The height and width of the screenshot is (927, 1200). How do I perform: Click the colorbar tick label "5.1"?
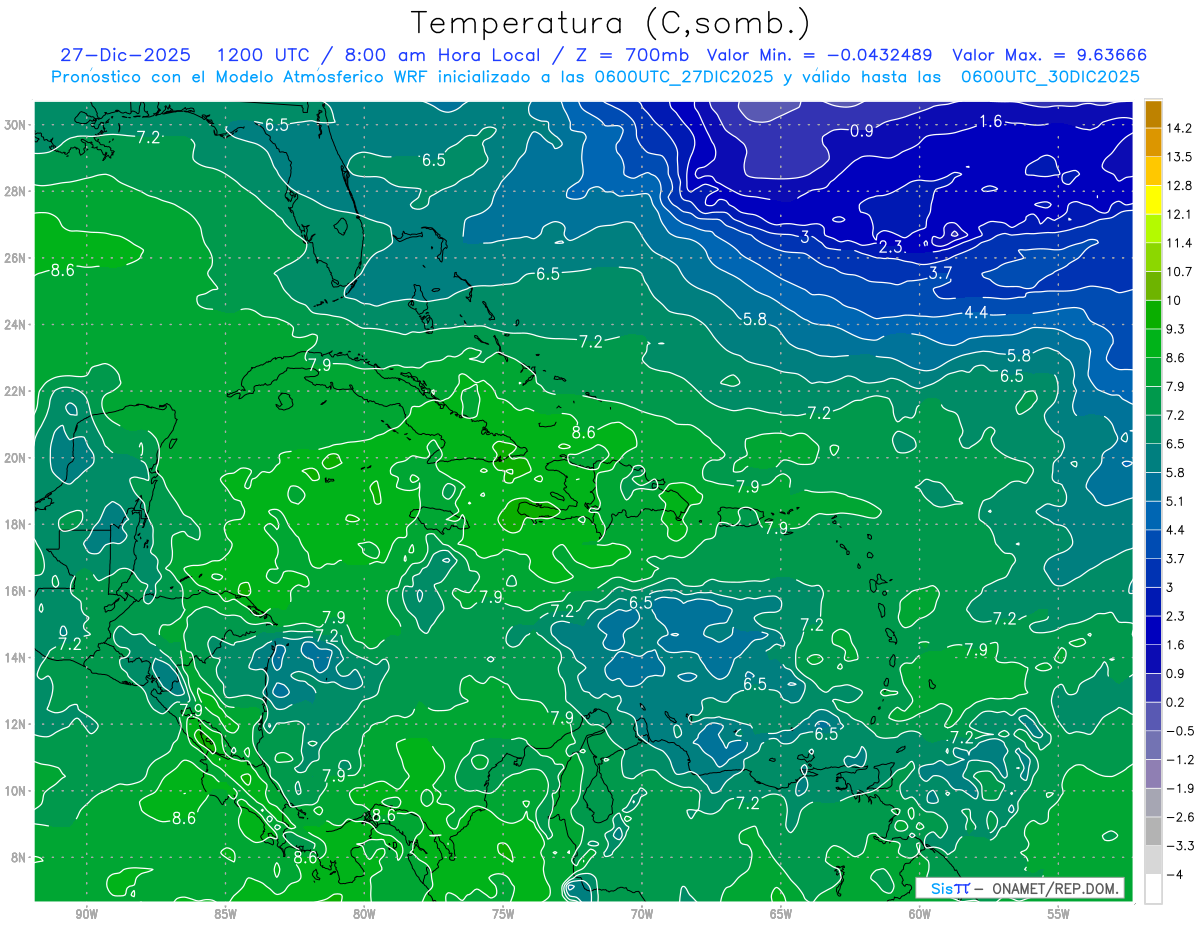[x=1176, y=501]
